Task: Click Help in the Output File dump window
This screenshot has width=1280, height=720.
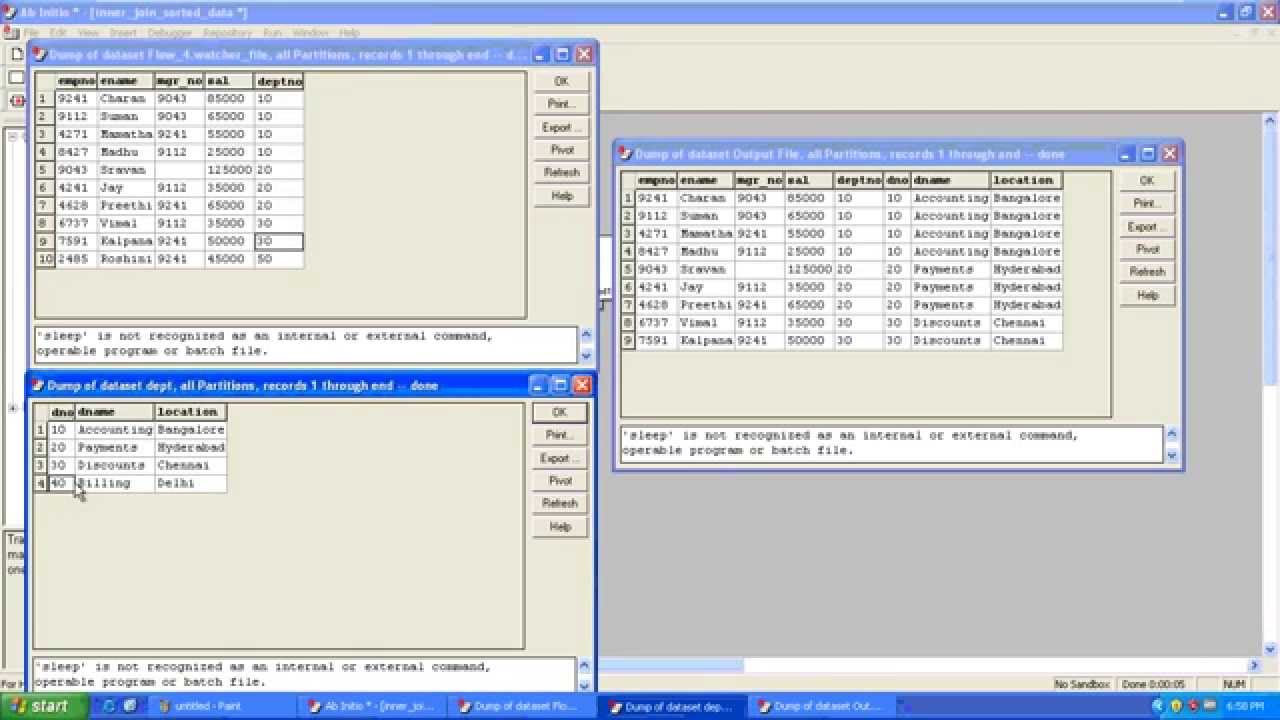Action: click(x=1147, y=295)
